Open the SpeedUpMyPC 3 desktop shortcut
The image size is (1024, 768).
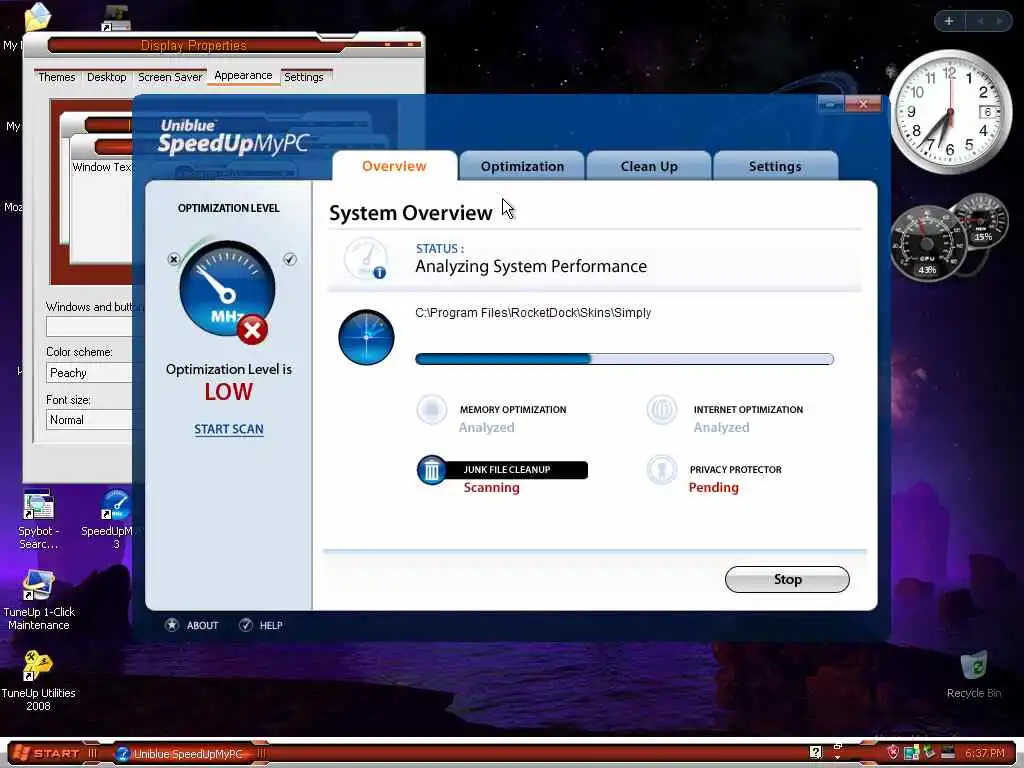115,520
